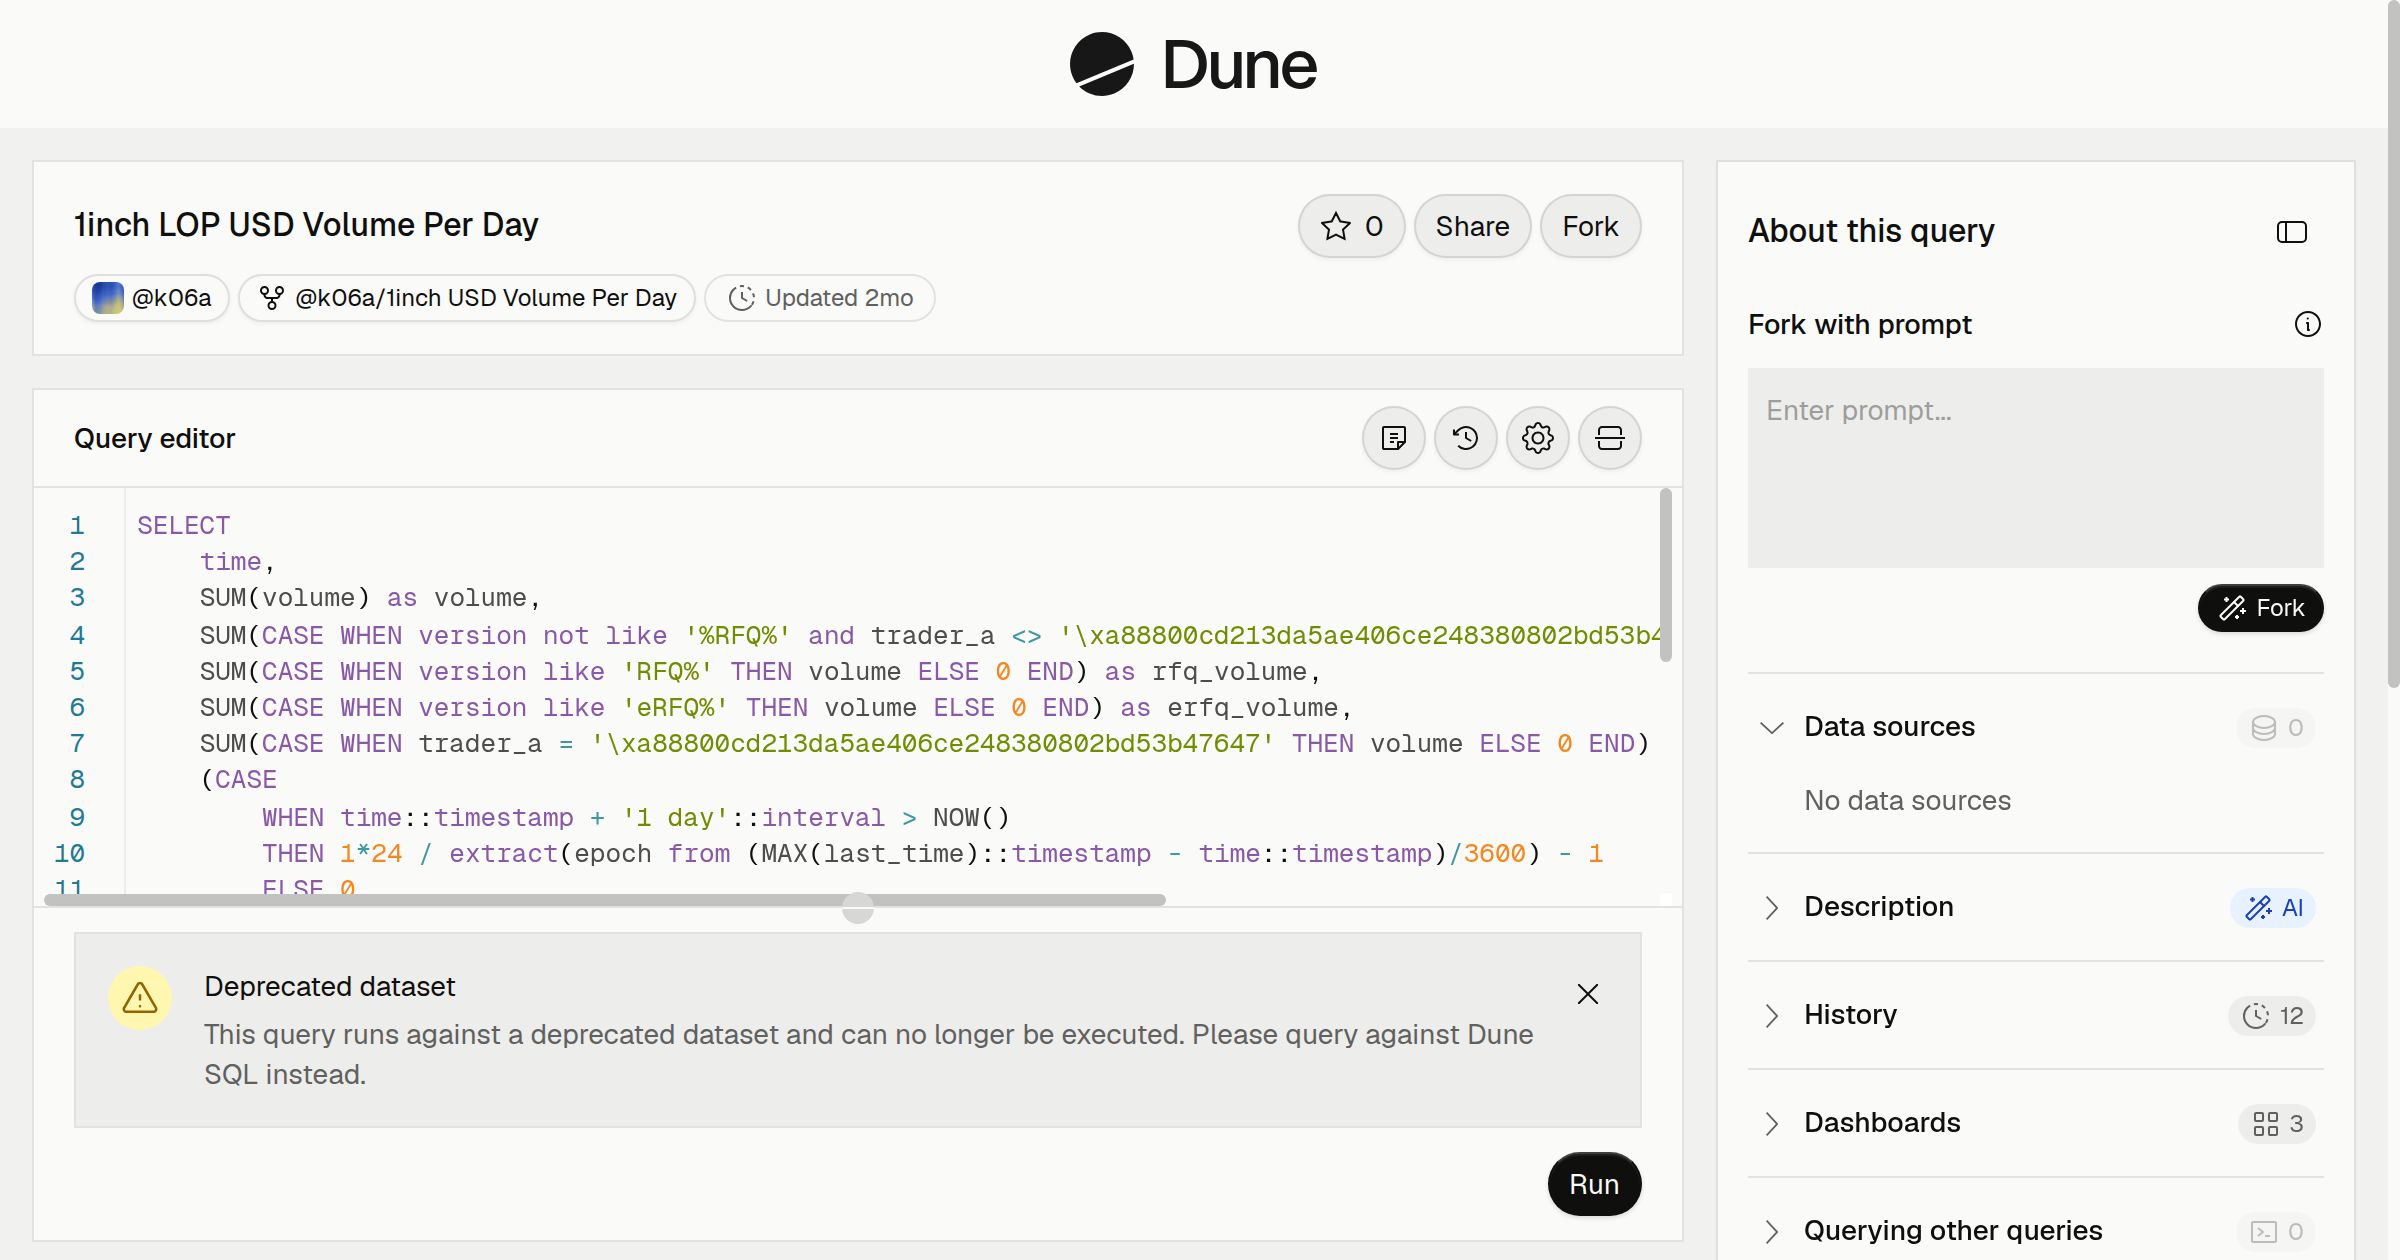This screenshot has height=1260, width=2400.
Task: Click the query notes icon in editor toolbar
Action: tap(1393, 438)
